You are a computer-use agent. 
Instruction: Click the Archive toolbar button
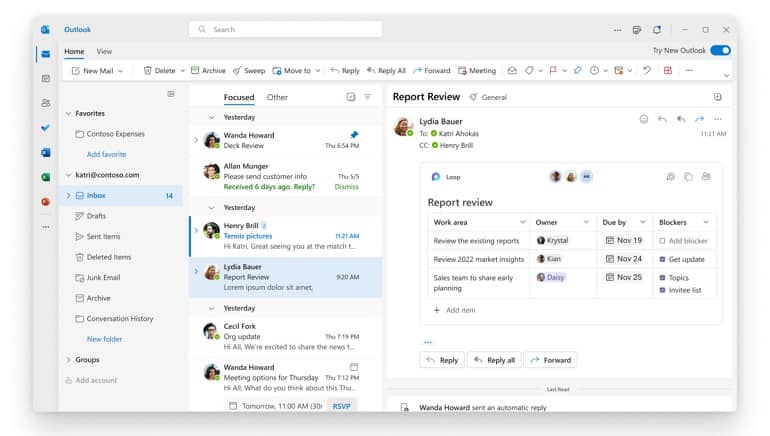coord(208,71)
